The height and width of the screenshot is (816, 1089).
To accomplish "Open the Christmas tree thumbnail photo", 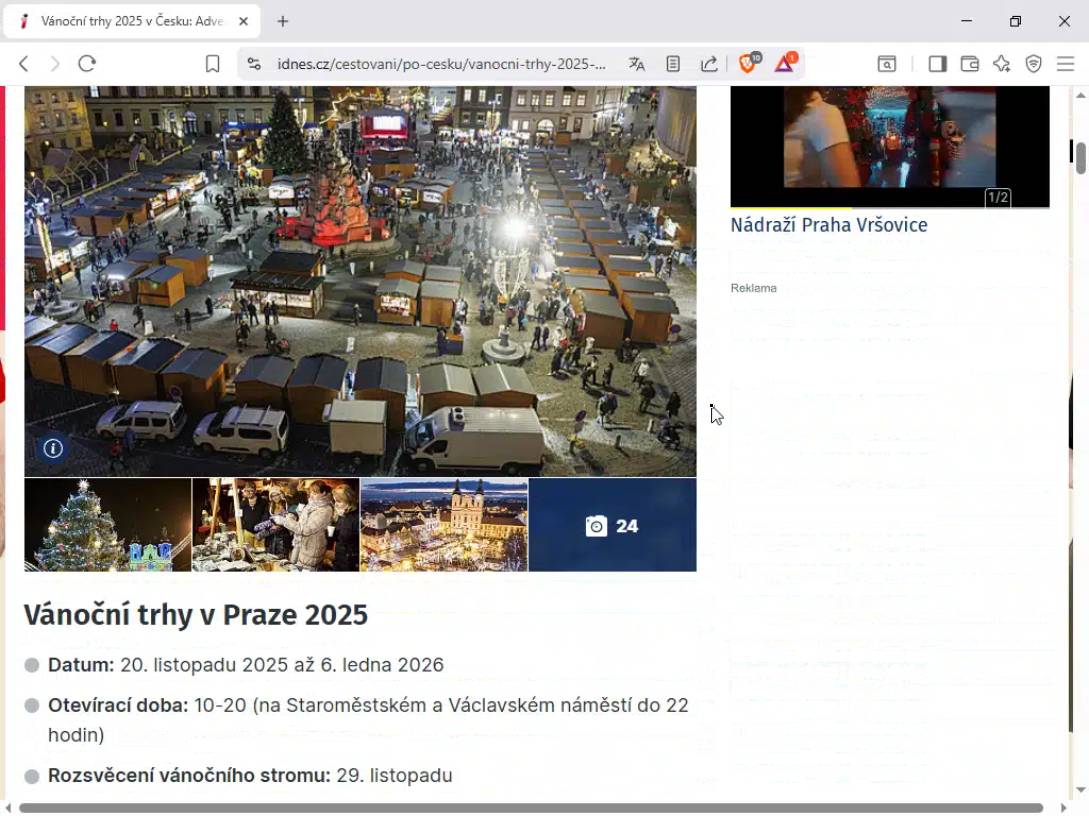I will click(x=108, y=525).
